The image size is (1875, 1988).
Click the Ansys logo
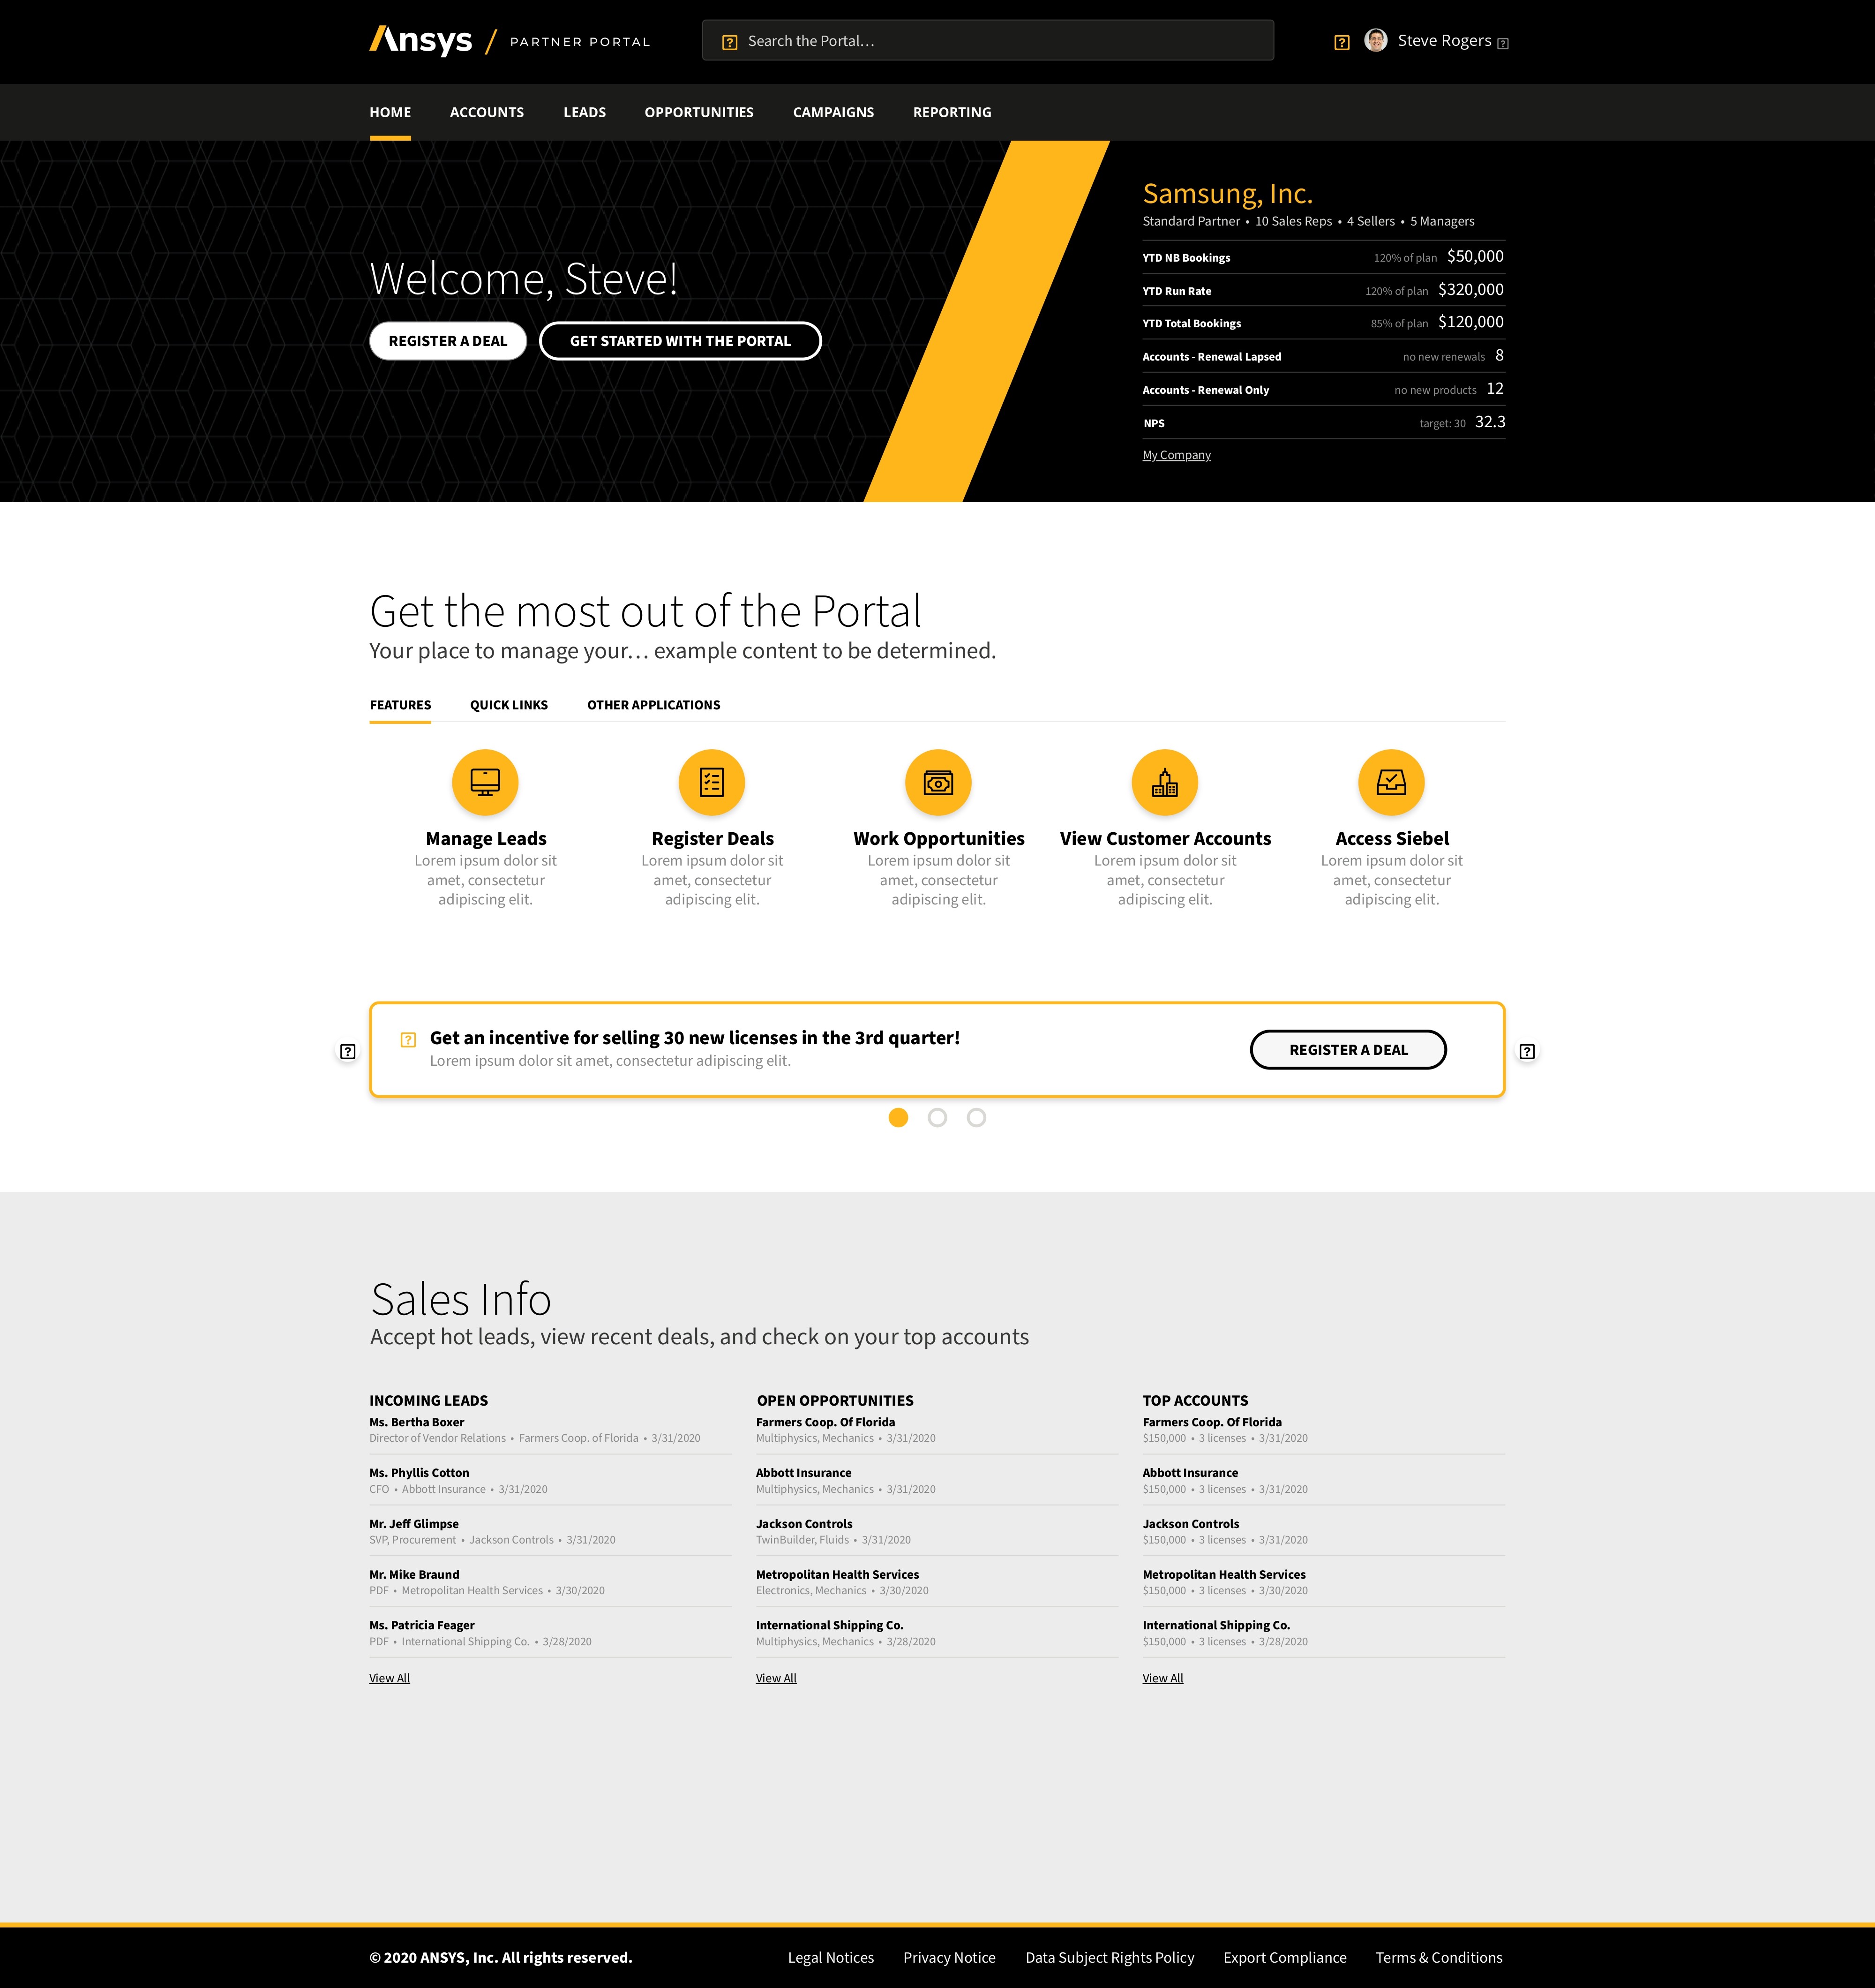click(x=421, y=41)
